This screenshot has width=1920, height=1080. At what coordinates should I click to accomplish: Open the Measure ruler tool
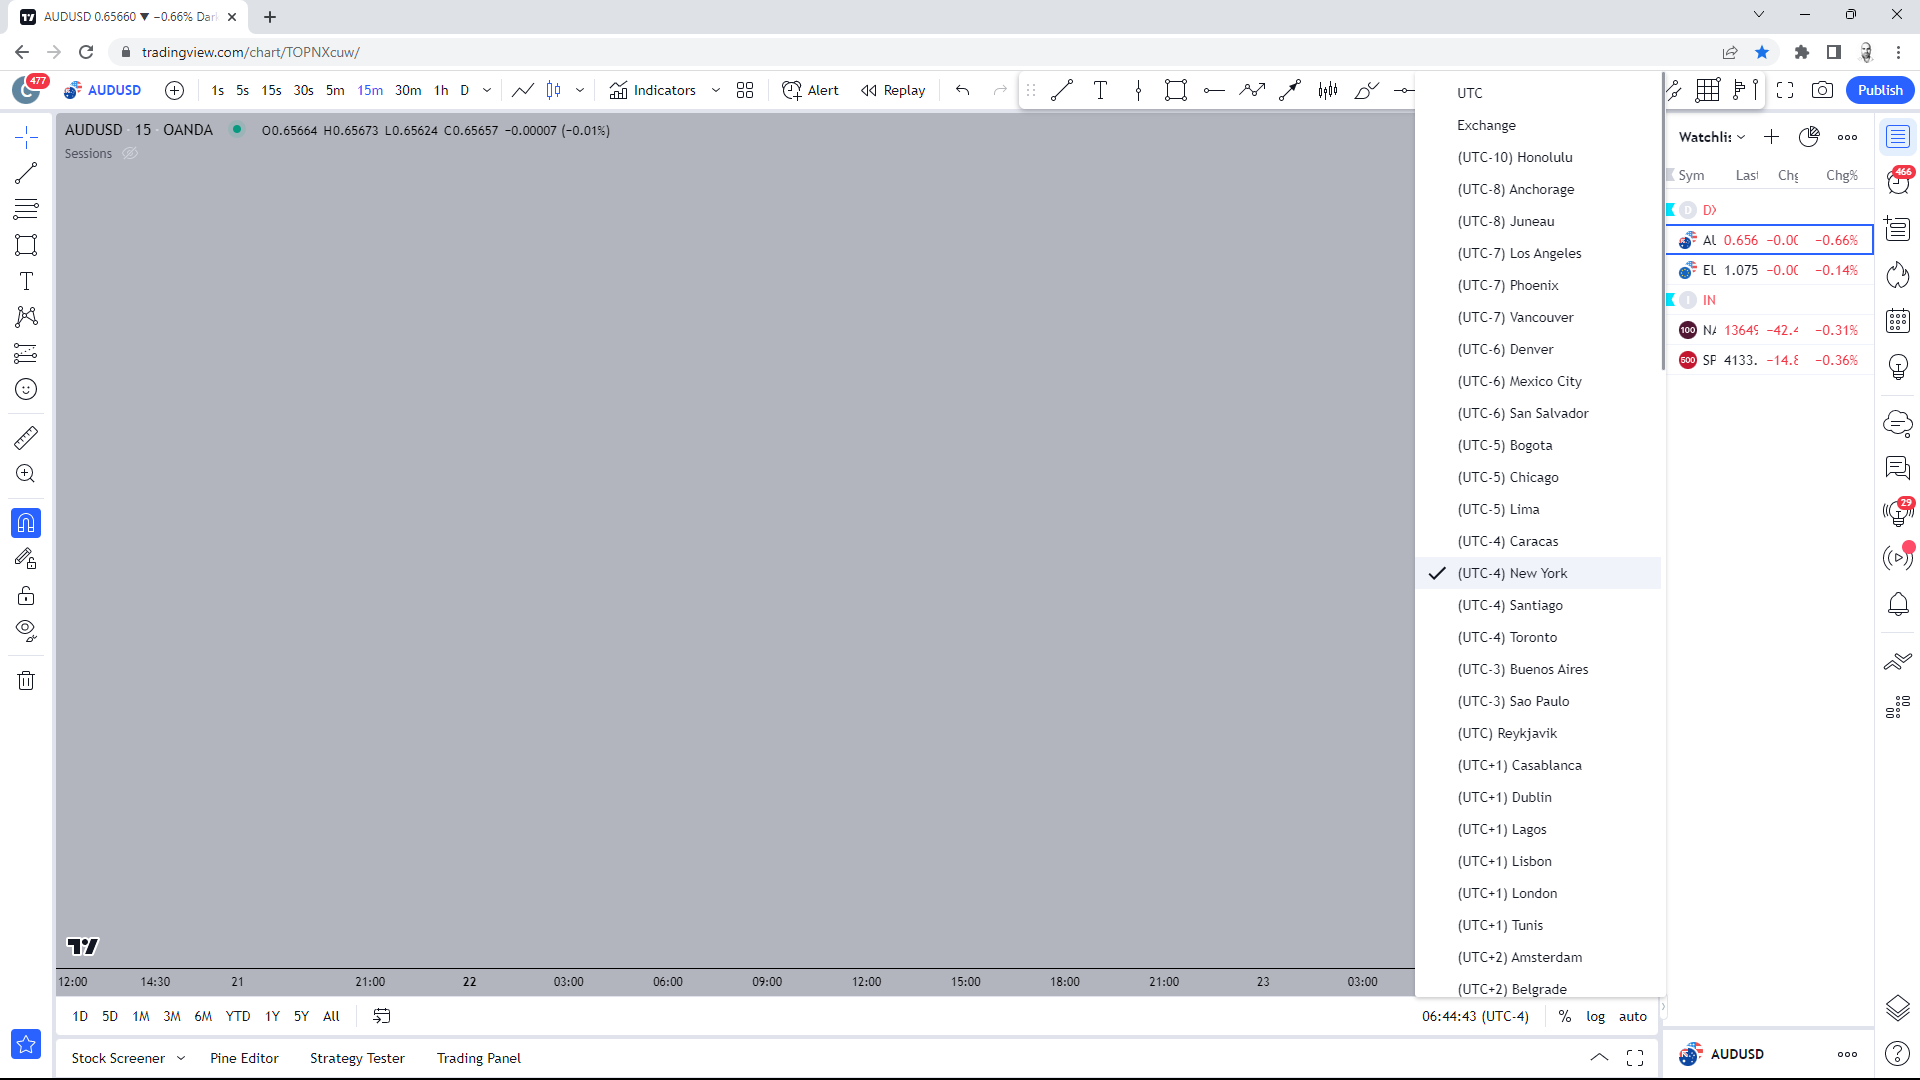point(26,437)
